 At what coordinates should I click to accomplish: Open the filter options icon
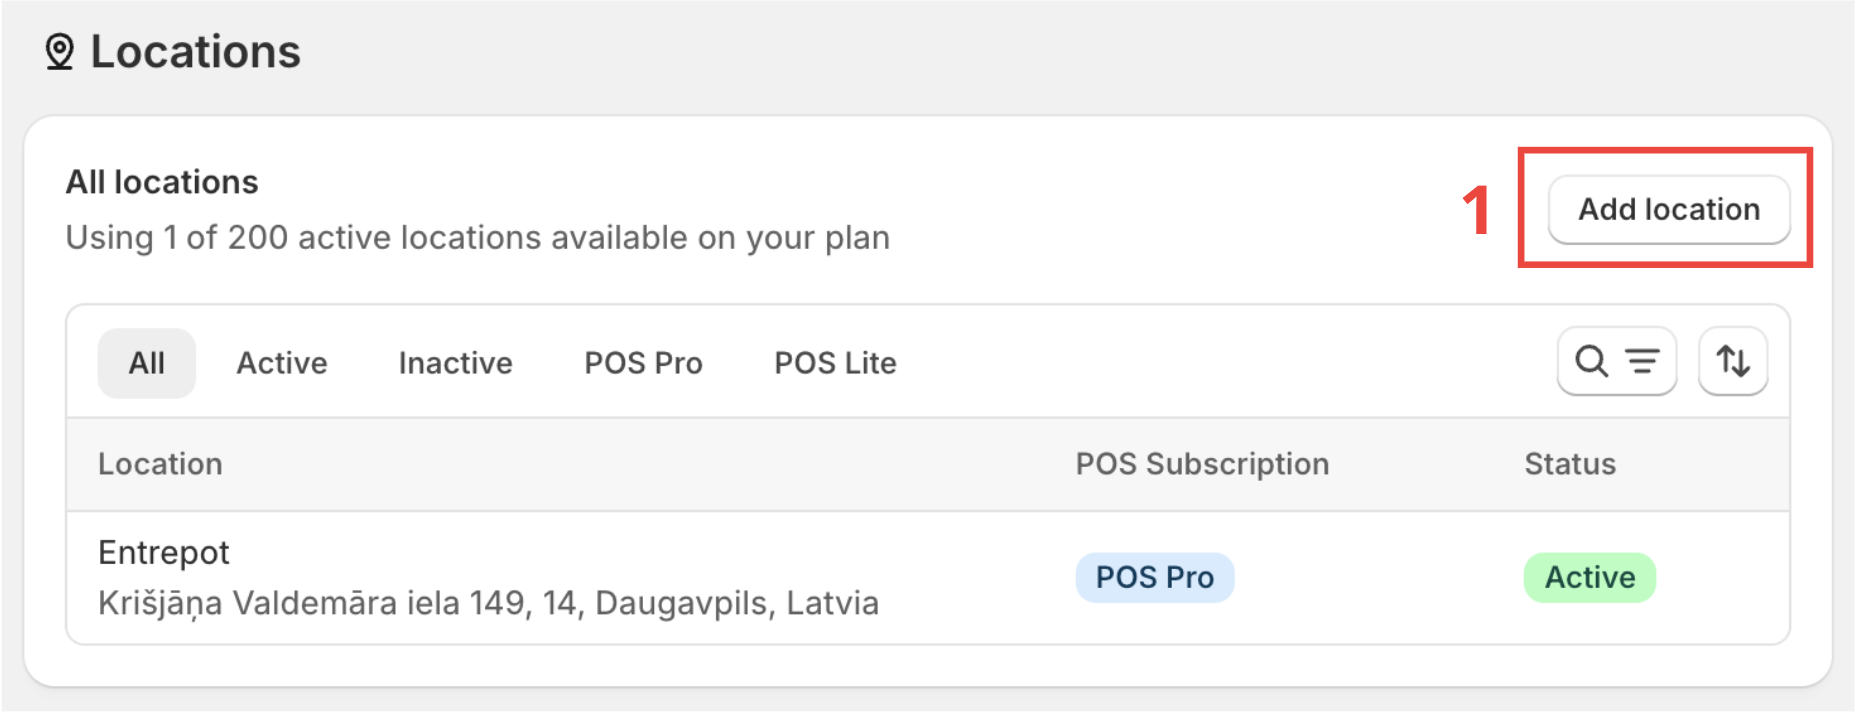(1643, 362)
